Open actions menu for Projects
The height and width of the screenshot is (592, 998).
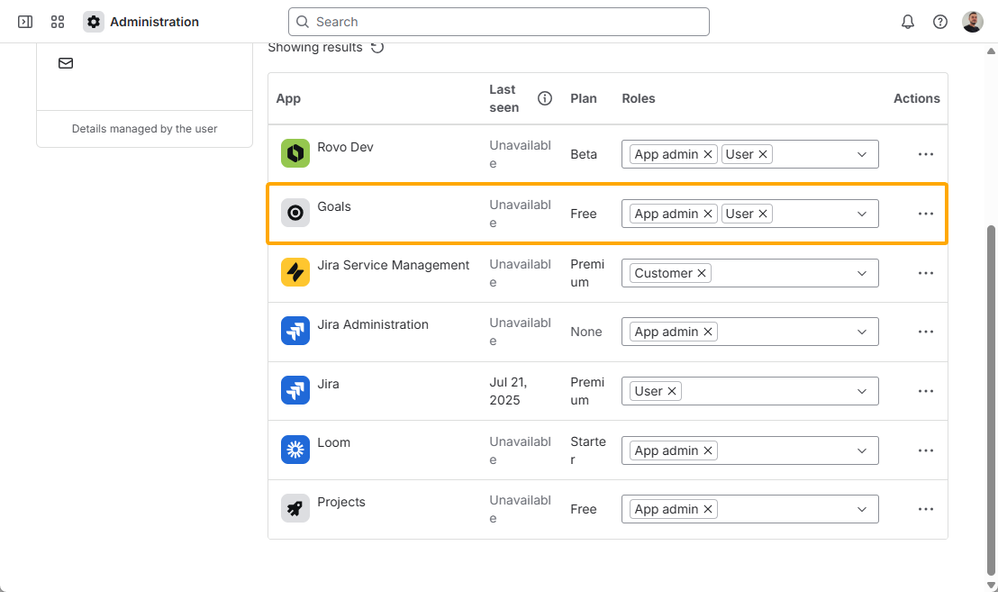coord(925,509)
